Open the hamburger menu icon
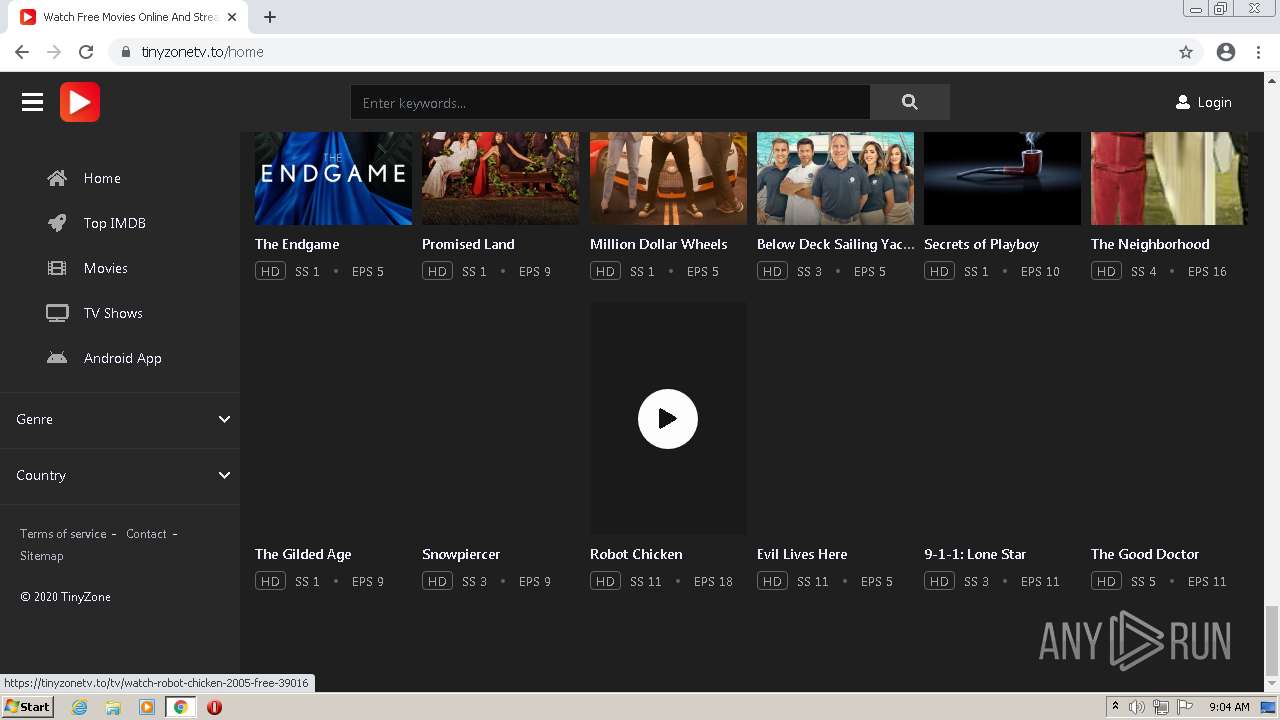The height and width of the screenshot is (720, 1280). pyautogui.click(x=32, y=102)
